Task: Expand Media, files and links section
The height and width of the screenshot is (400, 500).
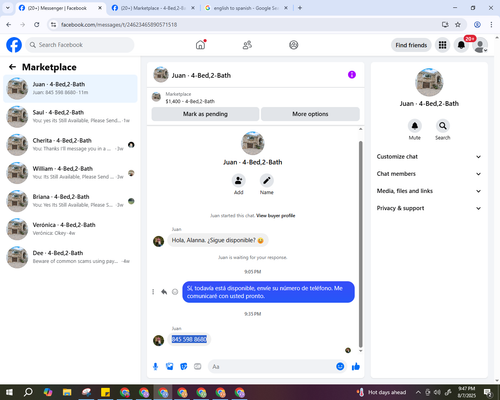Action: tap(429, 191)
